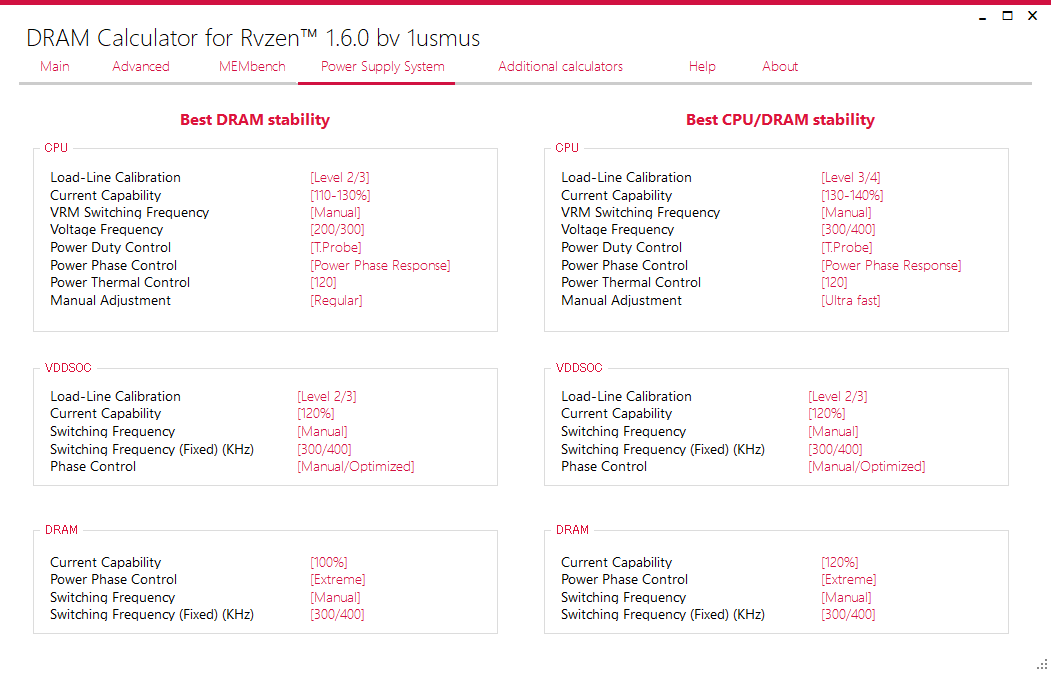The width and height of the screenshot is (1051, 673).
Task: Click [Manual/Optimized] value under Best CPU/DRAM stability
Action: (x=867, y=467)
